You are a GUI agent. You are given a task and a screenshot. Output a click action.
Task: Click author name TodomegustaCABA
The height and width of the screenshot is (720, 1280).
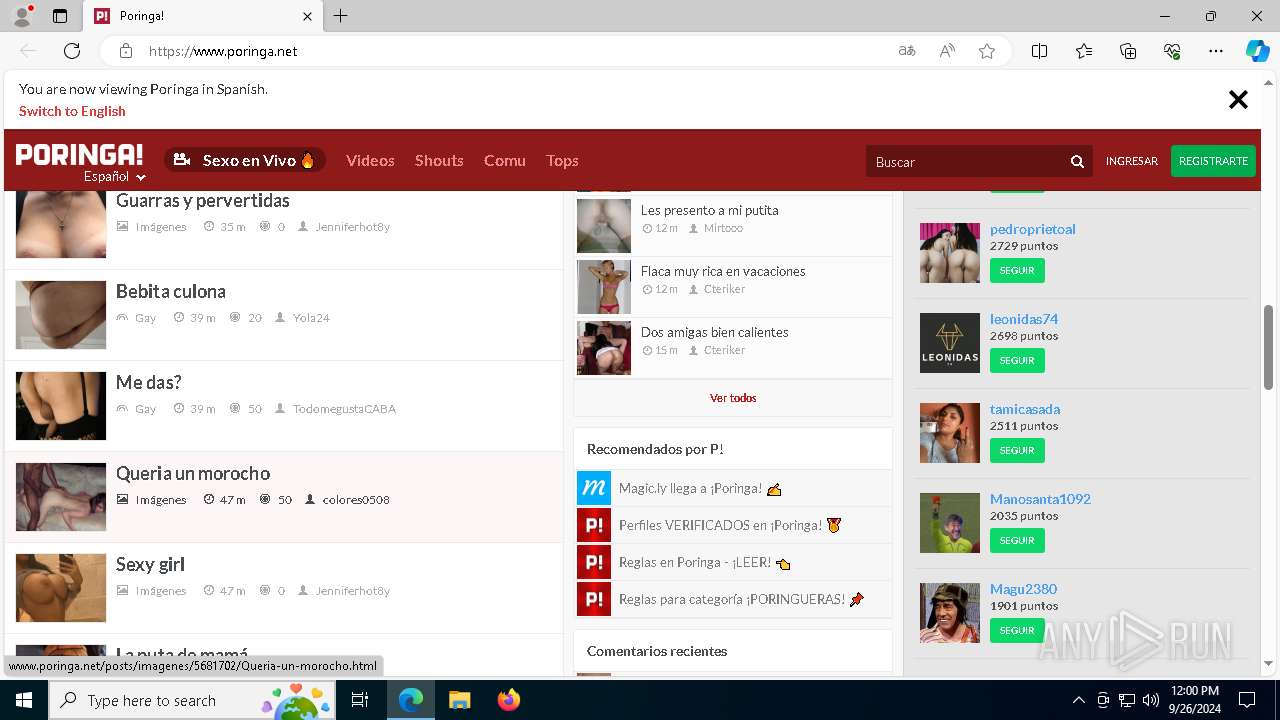344,409
